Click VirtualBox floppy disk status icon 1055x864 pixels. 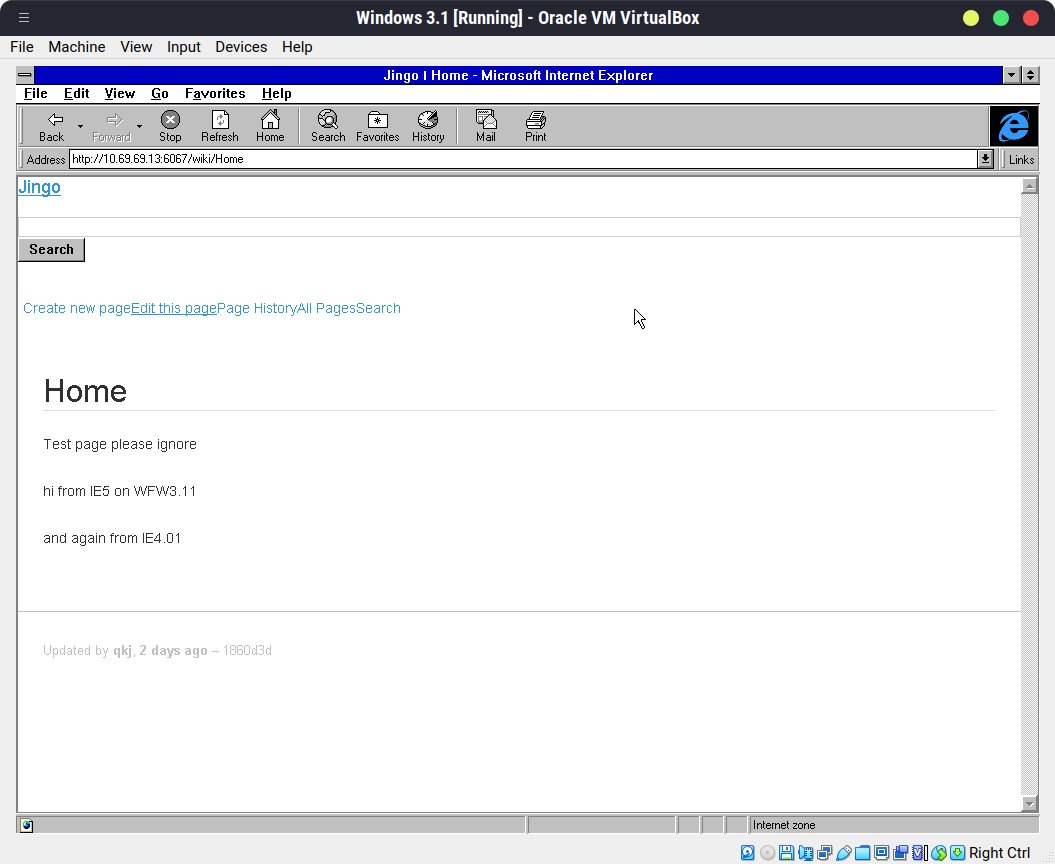pos(786,853)
